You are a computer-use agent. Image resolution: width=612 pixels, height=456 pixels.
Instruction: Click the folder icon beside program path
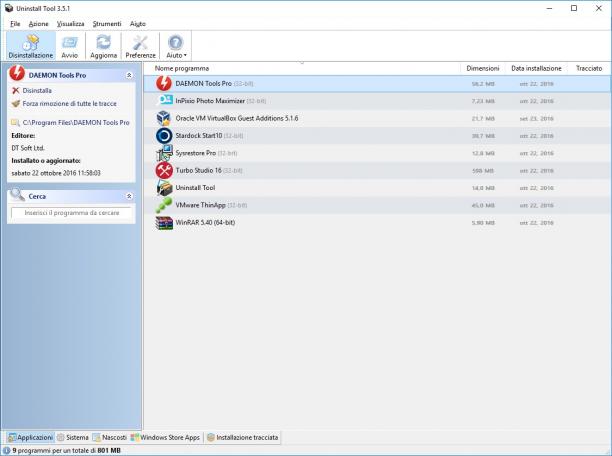pyautogui.click(x=16, y=123)
